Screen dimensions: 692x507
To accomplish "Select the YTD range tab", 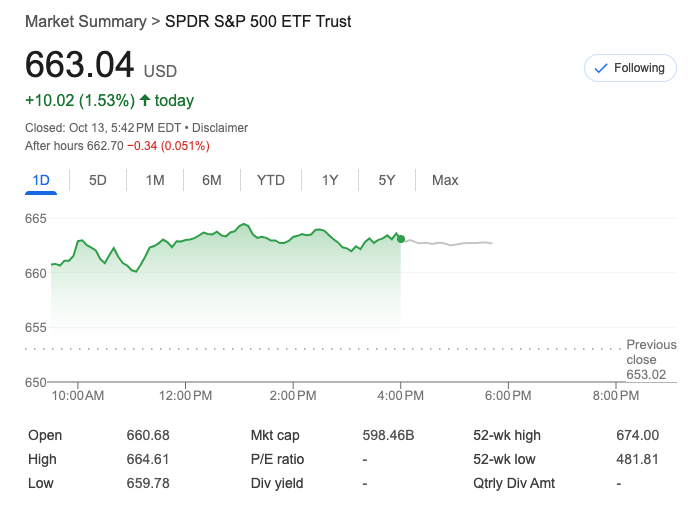I will coord(271,180).
